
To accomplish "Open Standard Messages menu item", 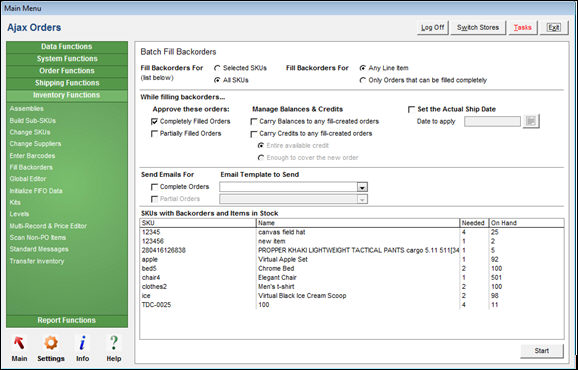I will coord(39,249).
